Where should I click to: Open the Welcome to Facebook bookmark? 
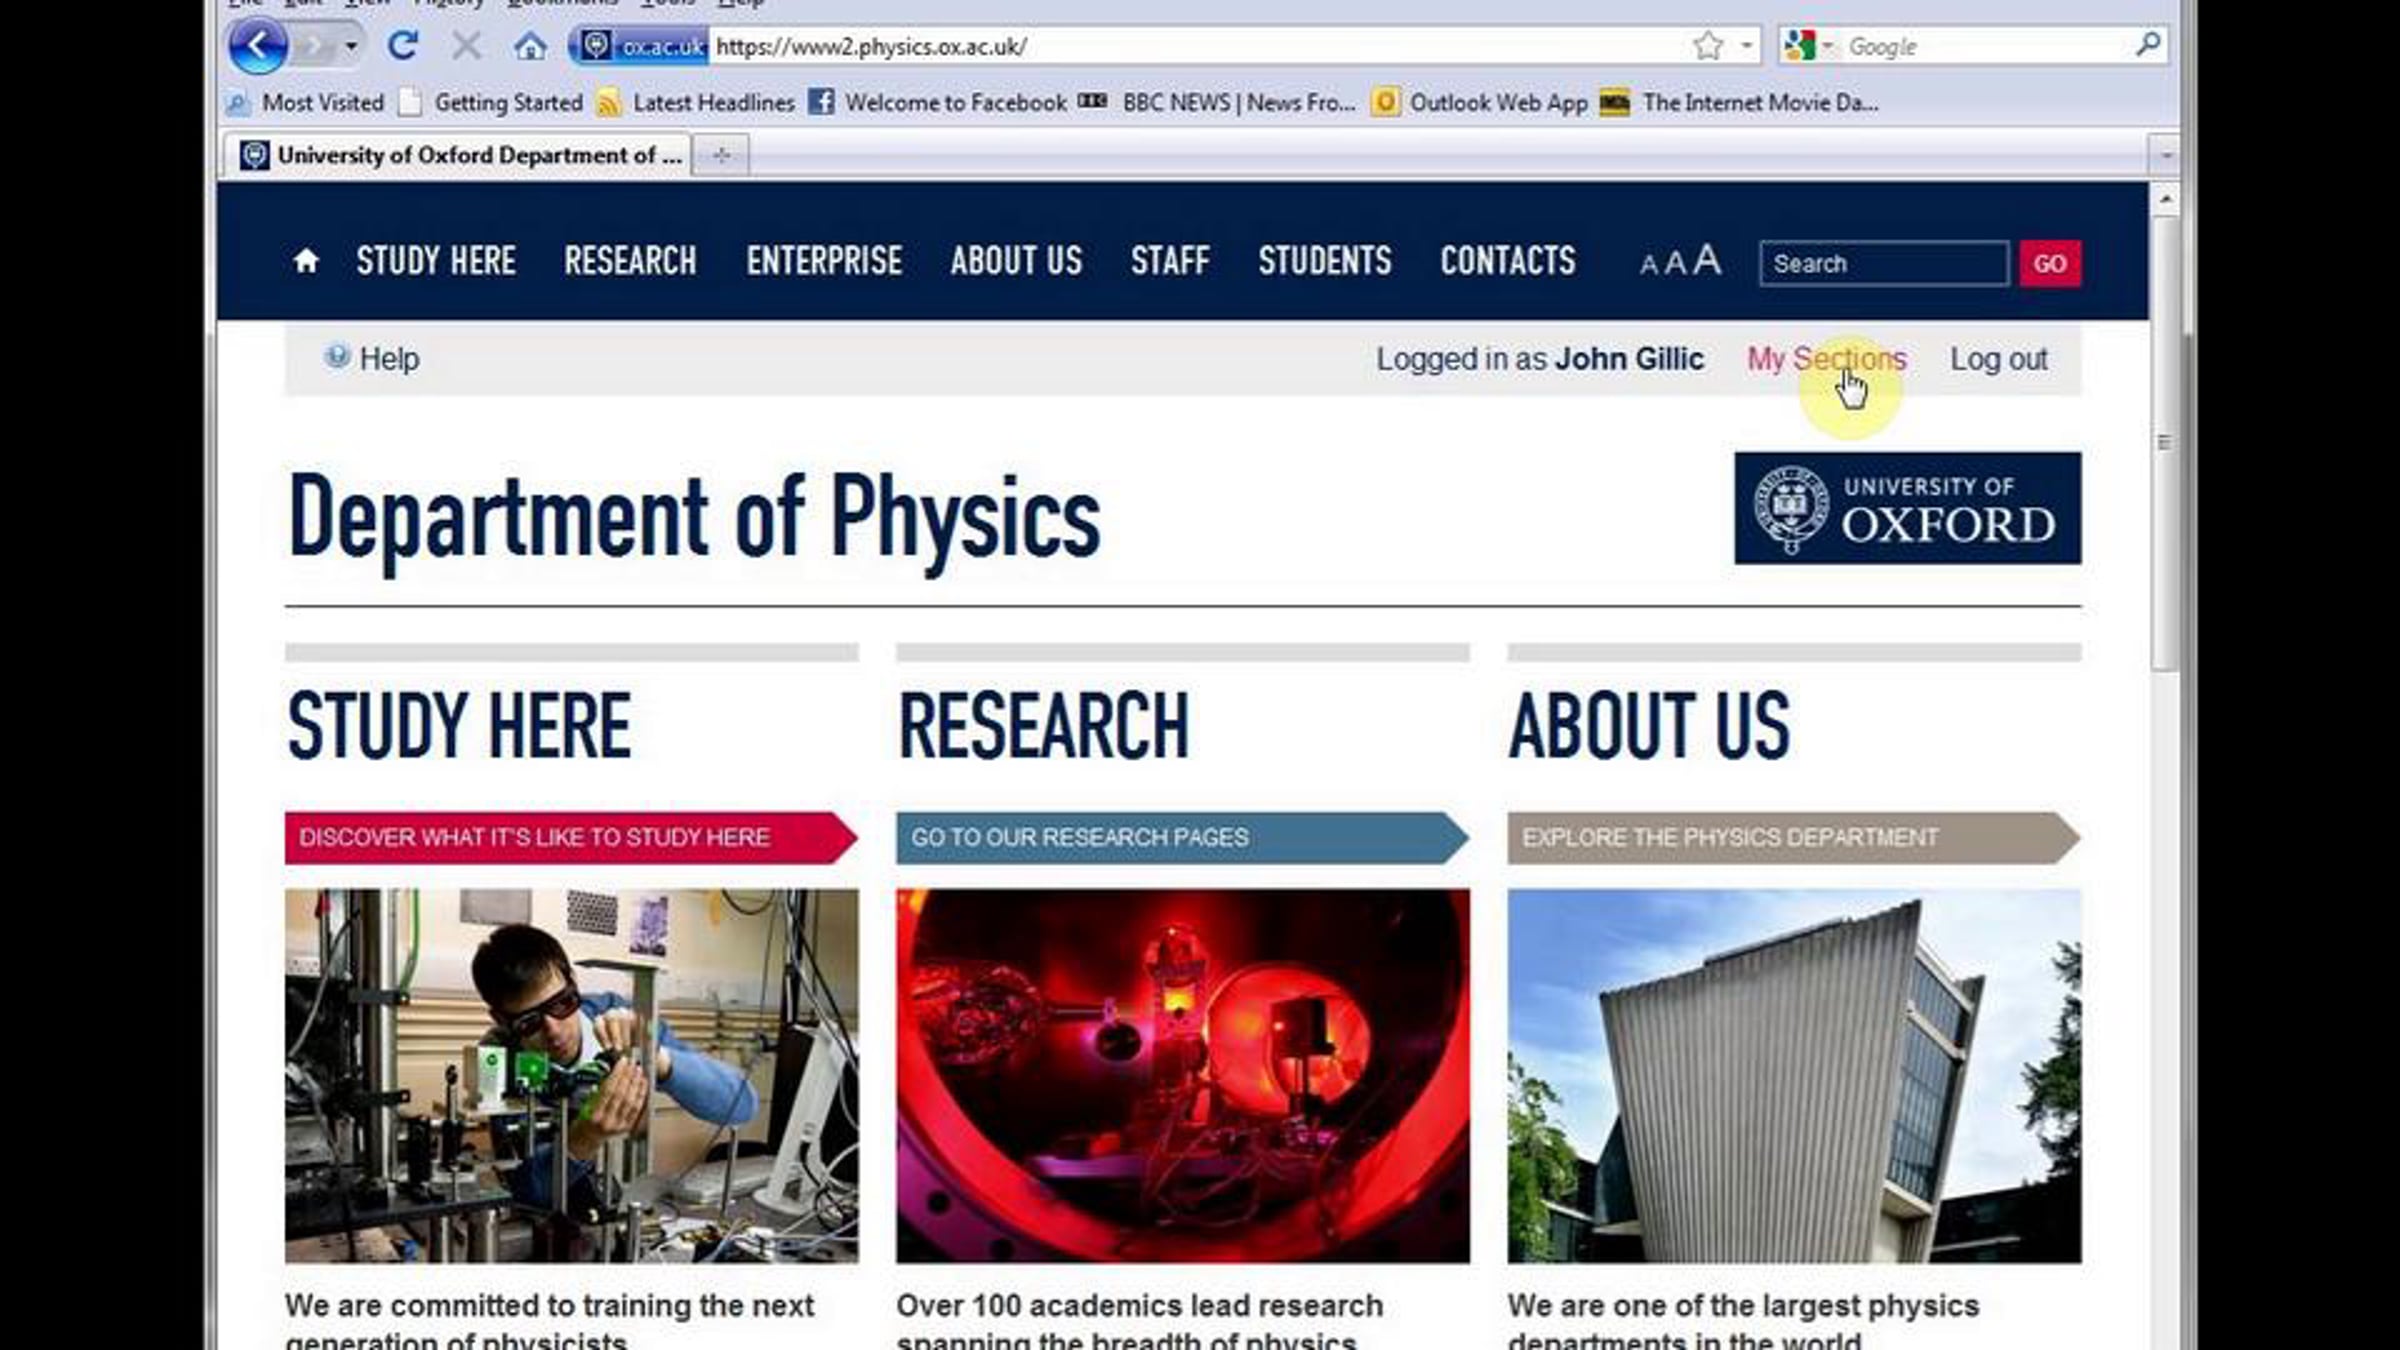[954, 102]
